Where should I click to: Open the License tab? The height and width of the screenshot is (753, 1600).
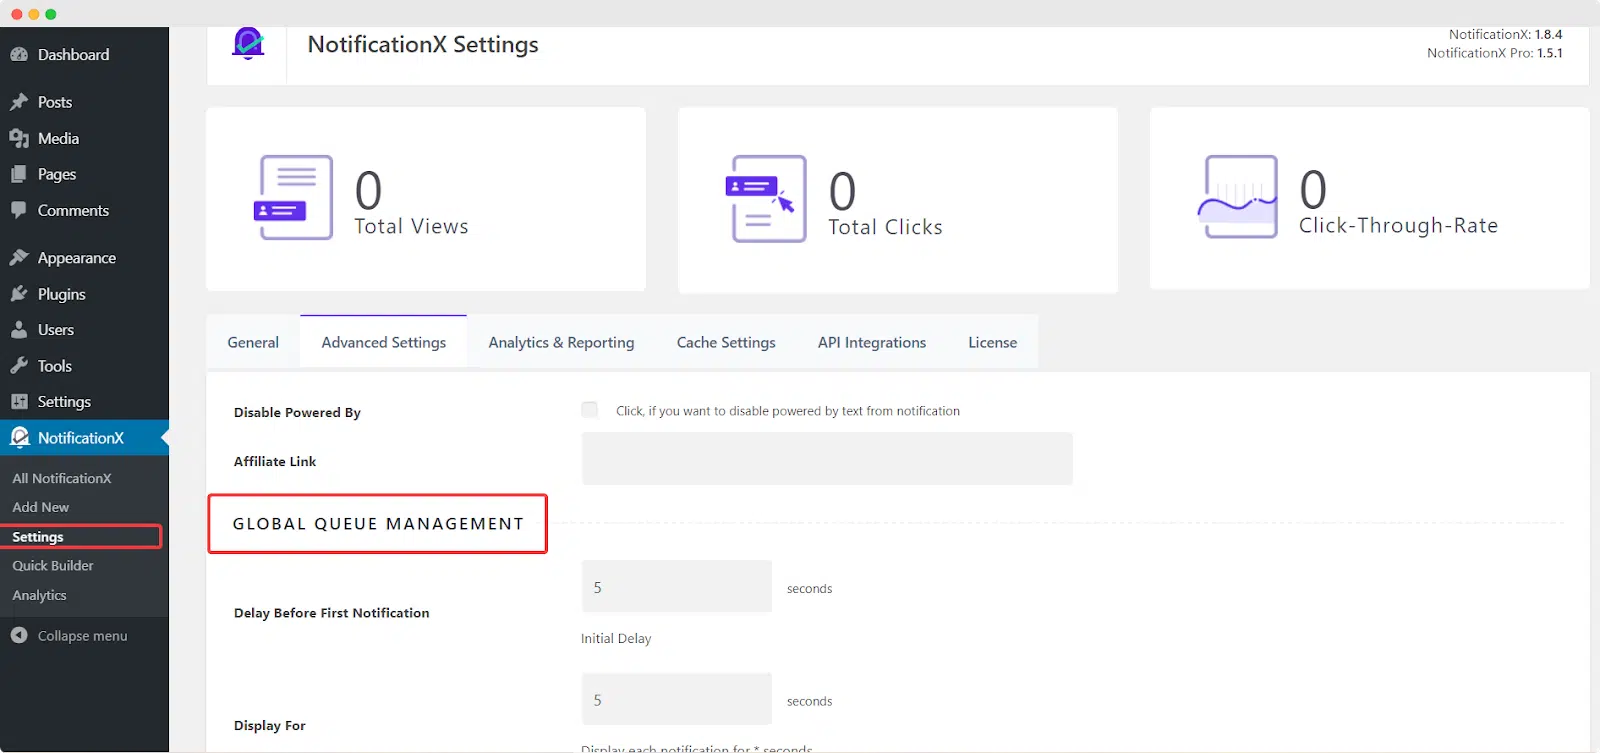(992, 342)
